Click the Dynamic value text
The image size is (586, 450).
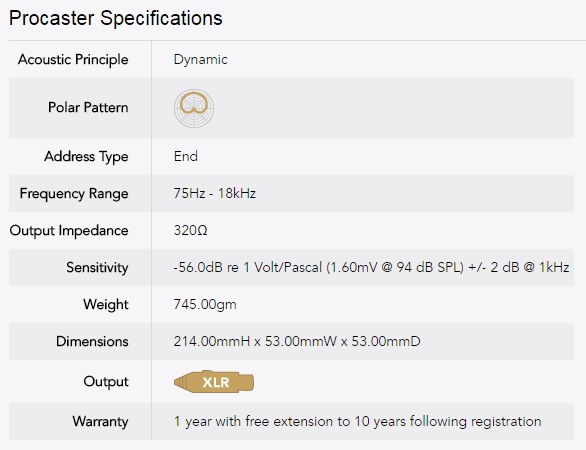[x=201, y=59]
